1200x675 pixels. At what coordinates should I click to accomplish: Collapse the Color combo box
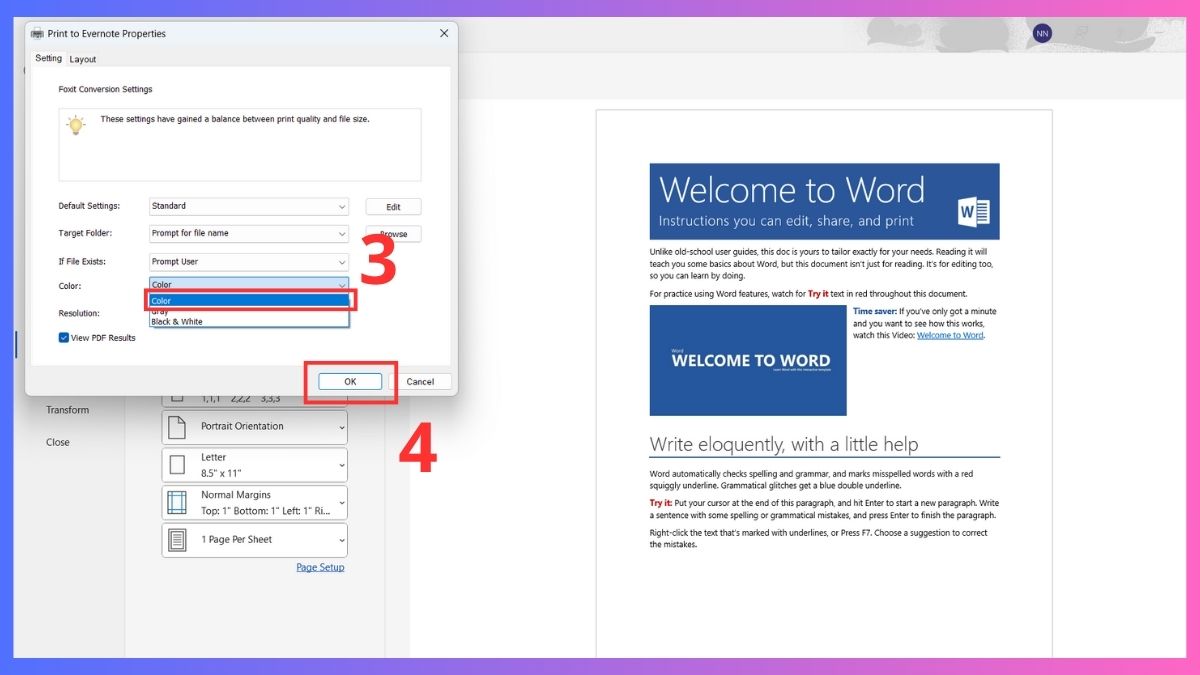coord(249,285)
